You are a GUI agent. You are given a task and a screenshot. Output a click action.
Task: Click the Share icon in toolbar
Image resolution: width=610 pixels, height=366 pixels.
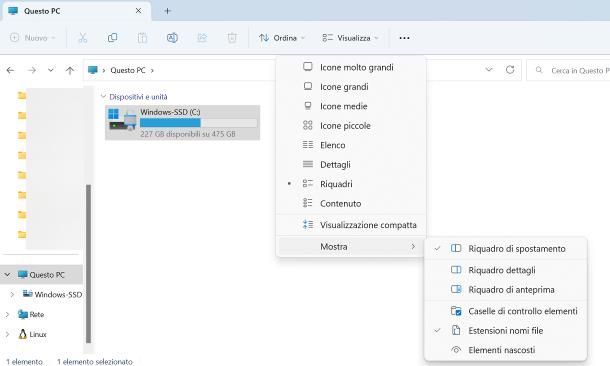coord(202,38)
